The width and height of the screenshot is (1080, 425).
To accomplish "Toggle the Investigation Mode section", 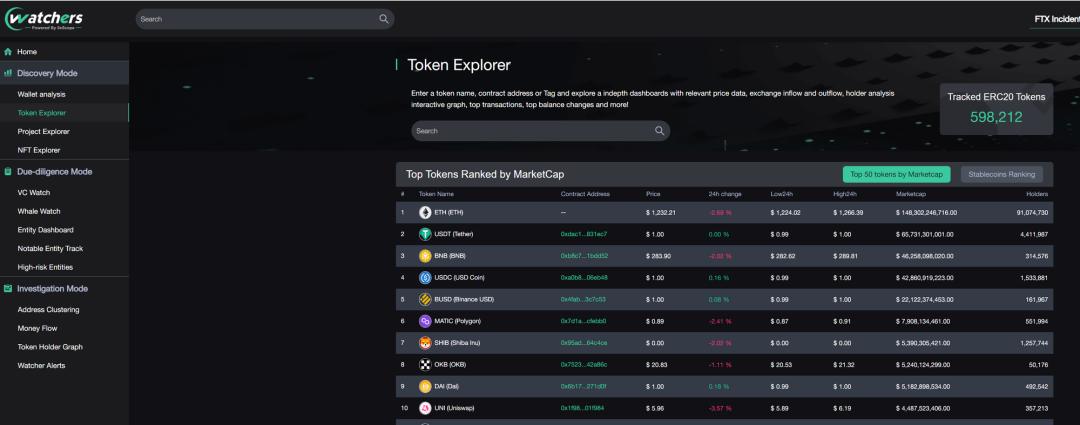I will [52, 289].
